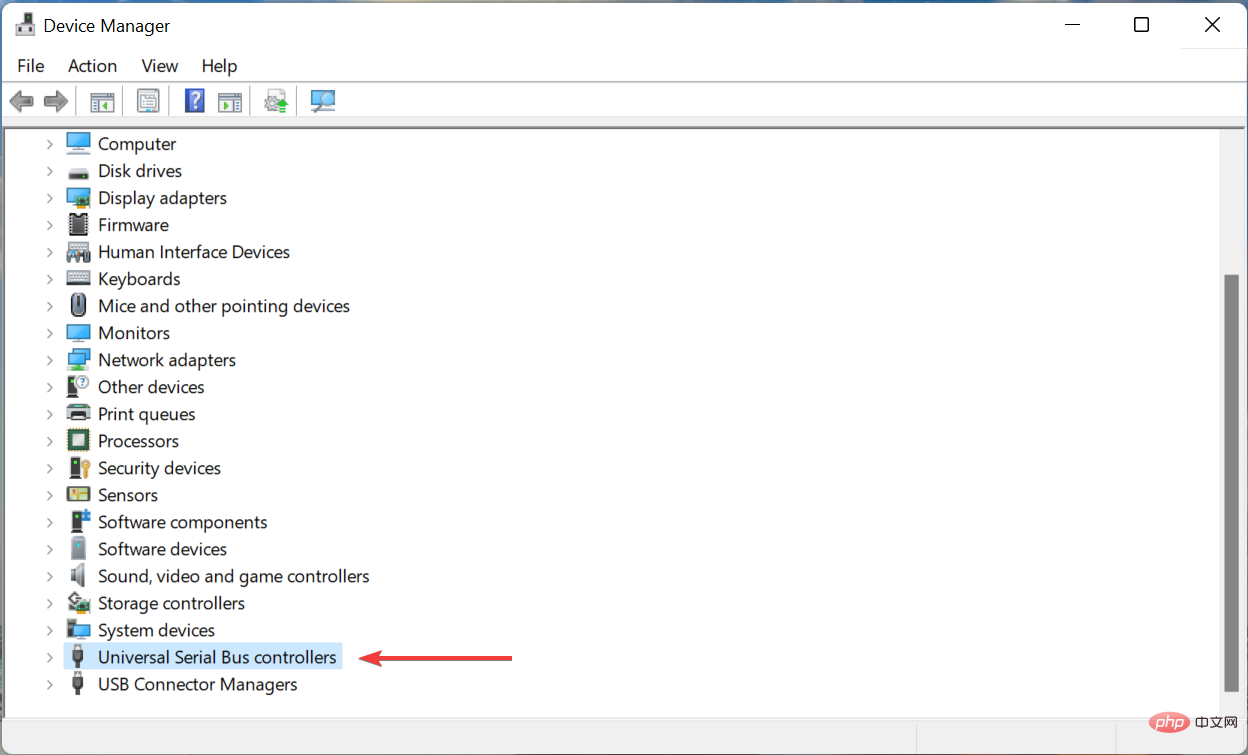Click the Back arrow toolbar icon
The width and height of the screenshot is (1248, 755).
[21, 101]
